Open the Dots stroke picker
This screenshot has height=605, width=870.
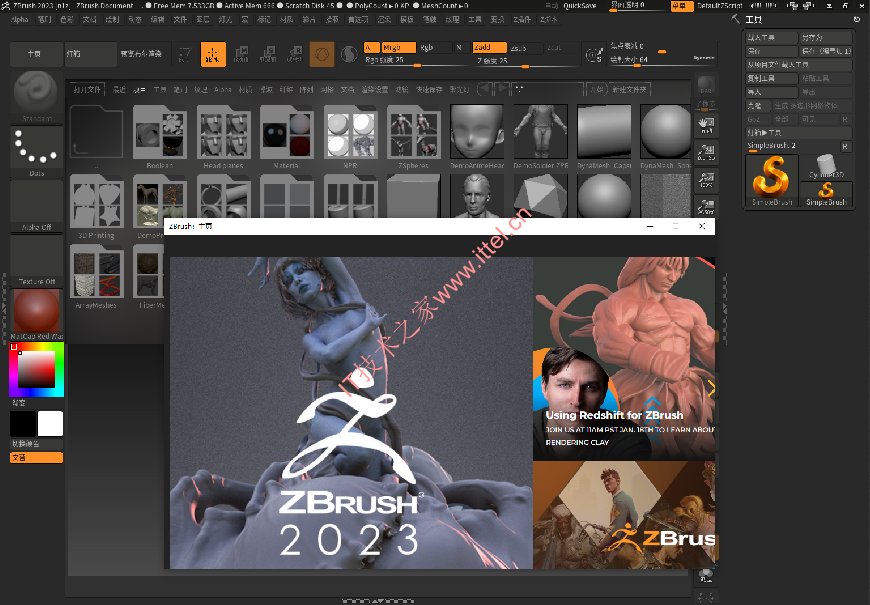[x=36, y=151]
